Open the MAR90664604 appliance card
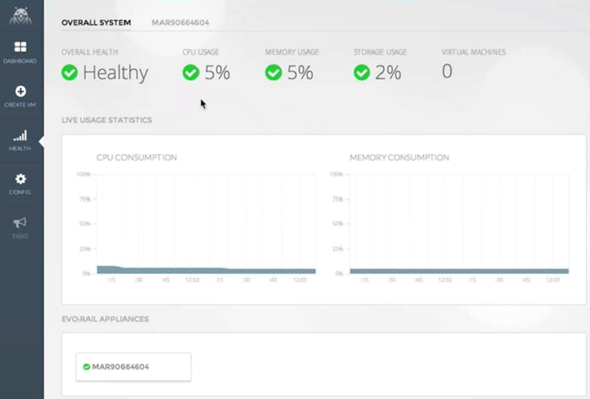This screenshot has width=590, height=399. (134, 367)
